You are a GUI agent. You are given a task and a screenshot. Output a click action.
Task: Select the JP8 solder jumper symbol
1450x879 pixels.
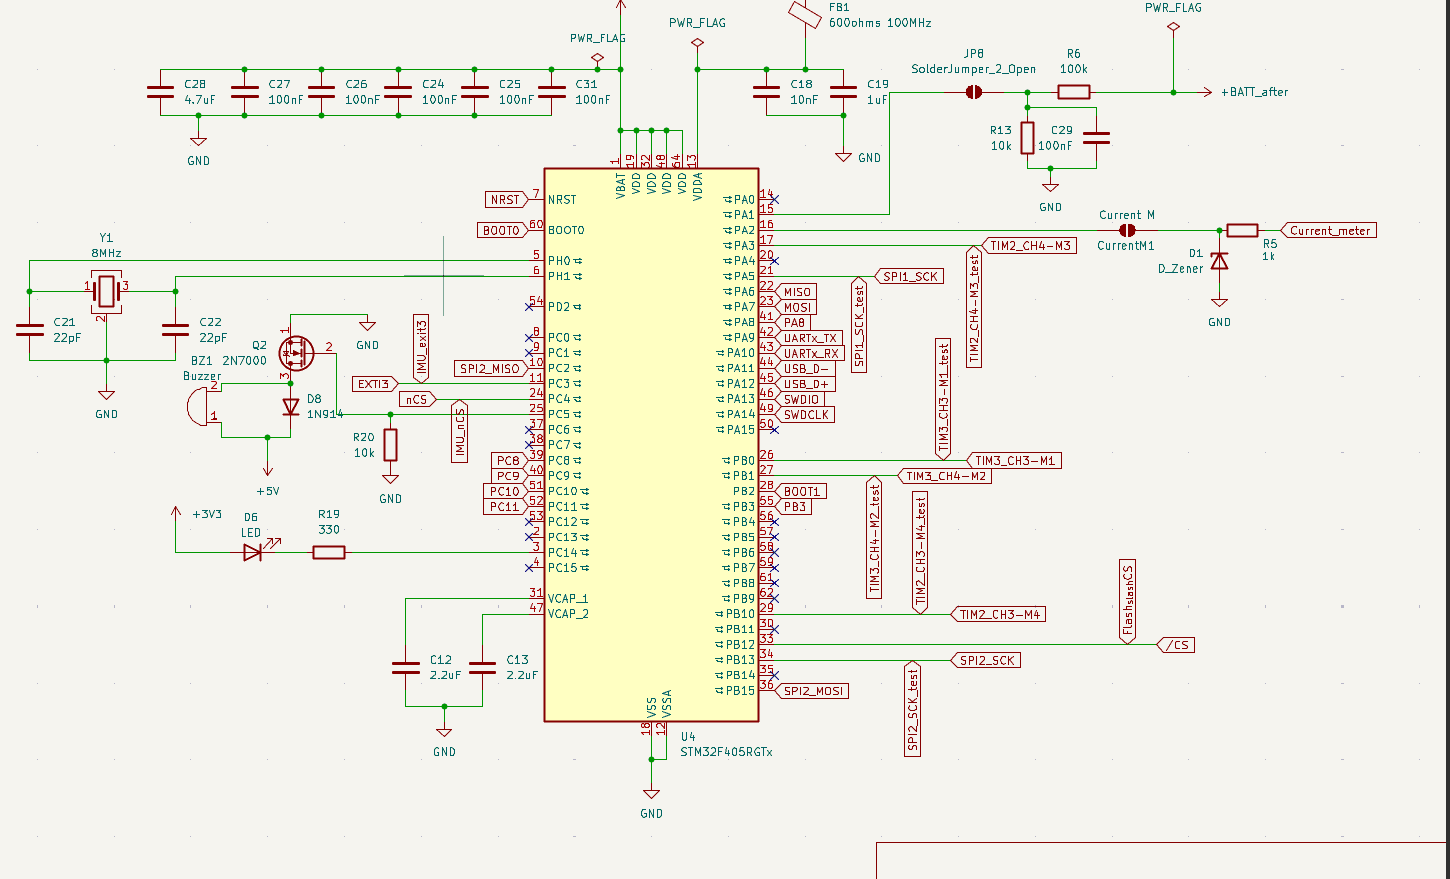(973, 92)
